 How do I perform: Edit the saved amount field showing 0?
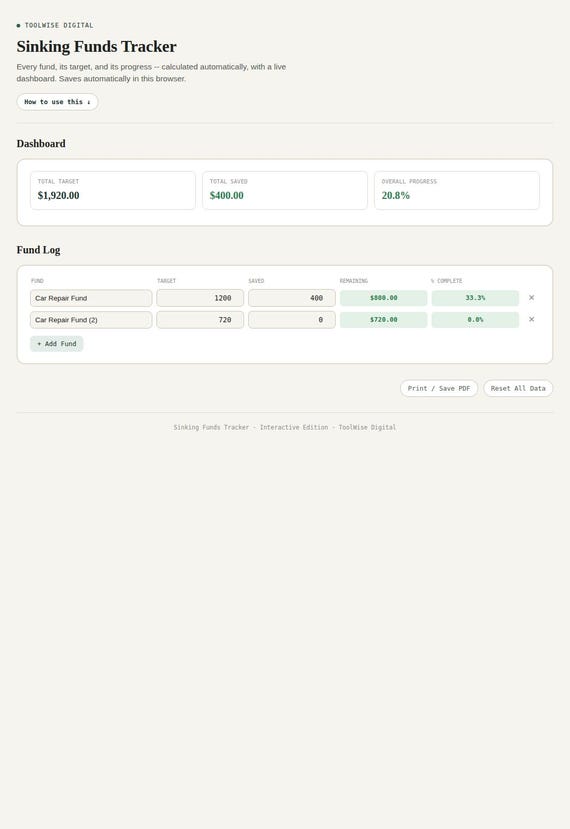292,320
